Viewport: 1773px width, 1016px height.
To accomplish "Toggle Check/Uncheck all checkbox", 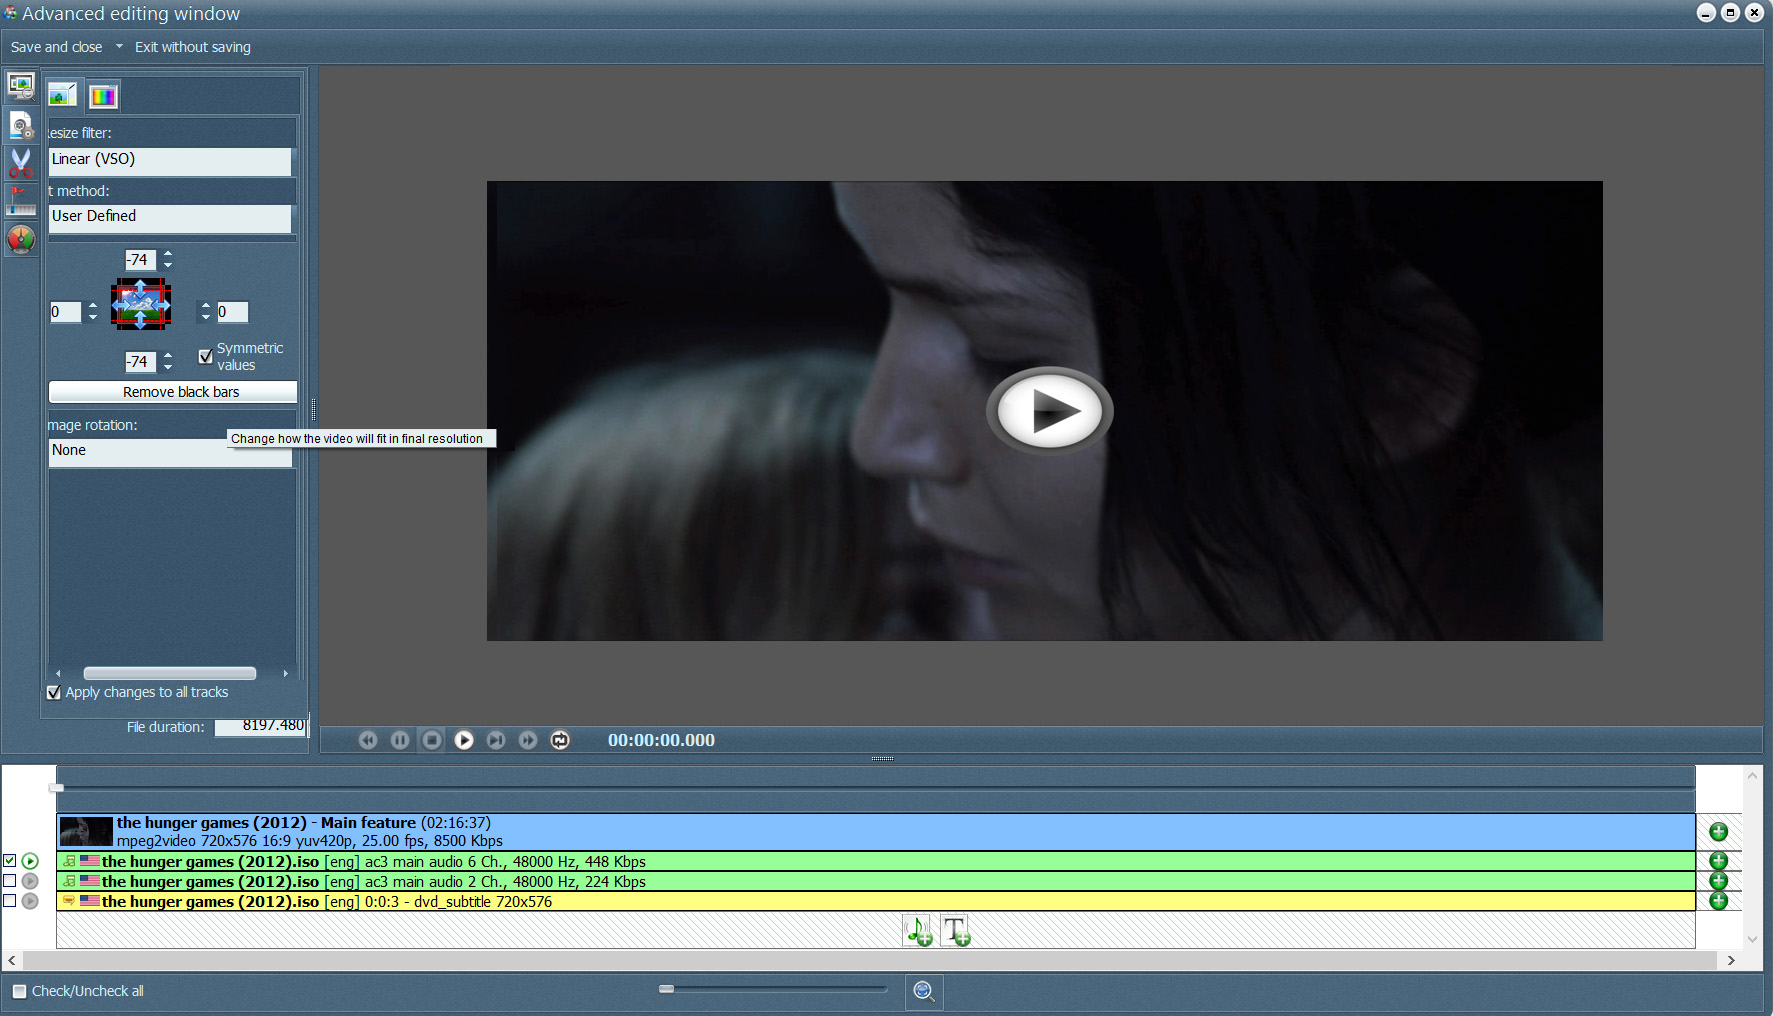I will pos(19,991).
